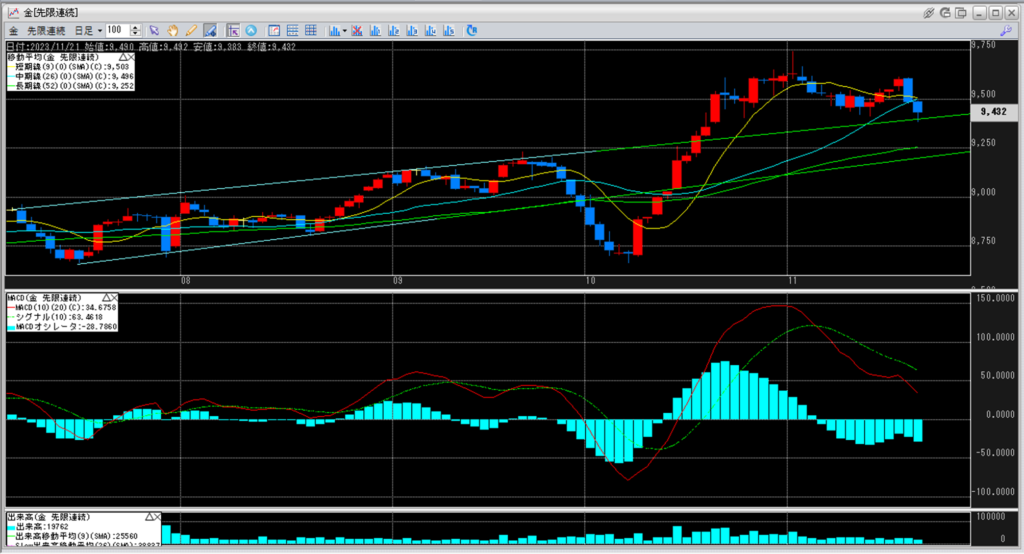The height and width of the screenshot is (554, 1024).
Task: Open the wrench settings icon
Action: click(1006, 31)
